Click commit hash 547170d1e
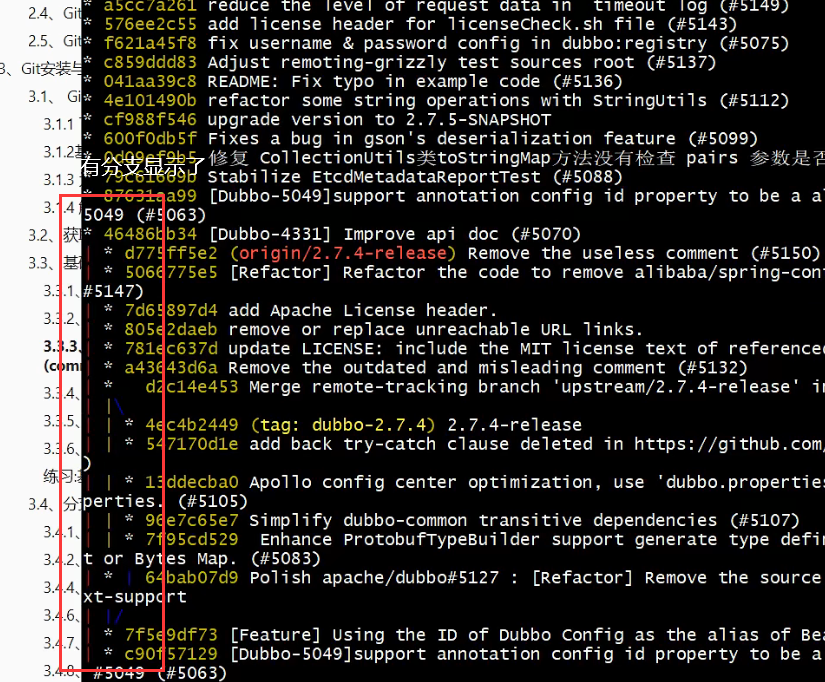 tap(192, 444)
